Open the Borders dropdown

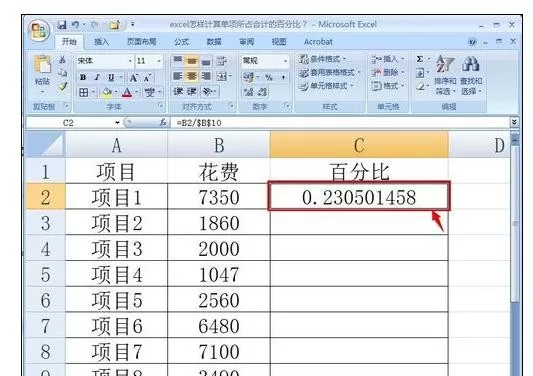[93, 92]
